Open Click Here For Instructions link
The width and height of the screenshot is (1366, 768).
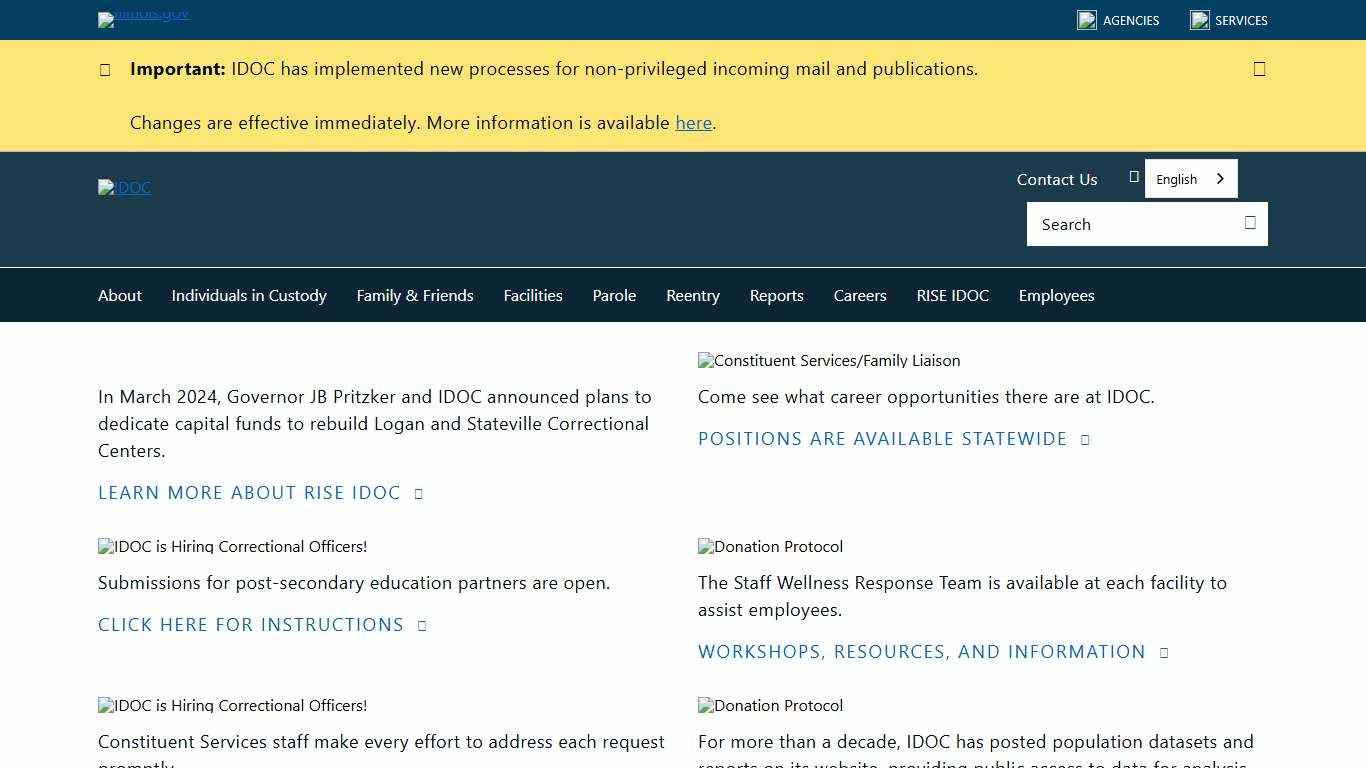click(251, 625)
